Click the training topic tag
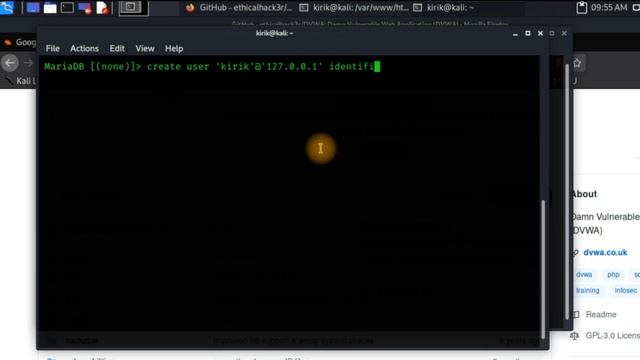The width and height of the screenshot is (640, 360). tap(587, 291)
